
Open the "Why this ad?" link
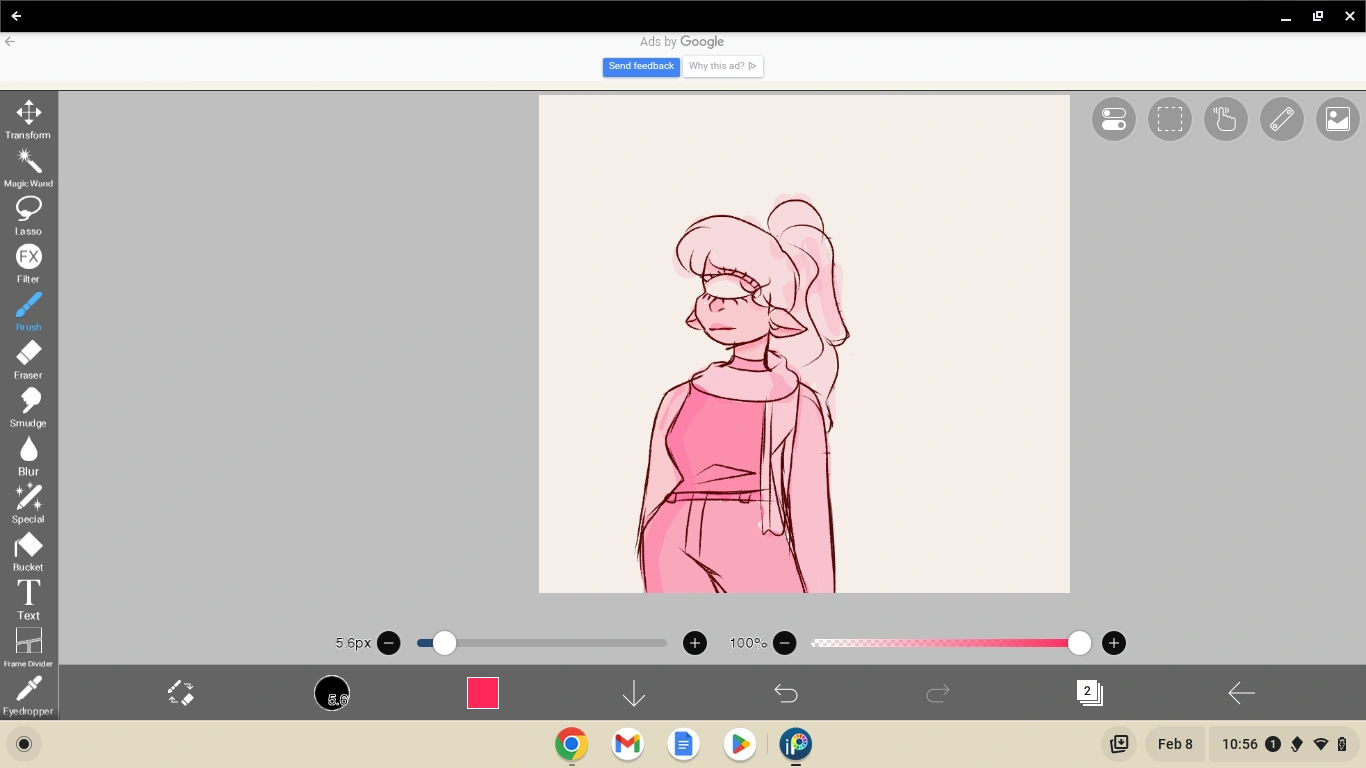722,66
